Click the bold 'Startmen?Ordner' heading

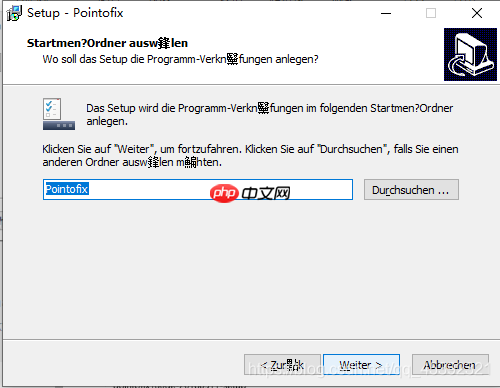tap(107, 43)
